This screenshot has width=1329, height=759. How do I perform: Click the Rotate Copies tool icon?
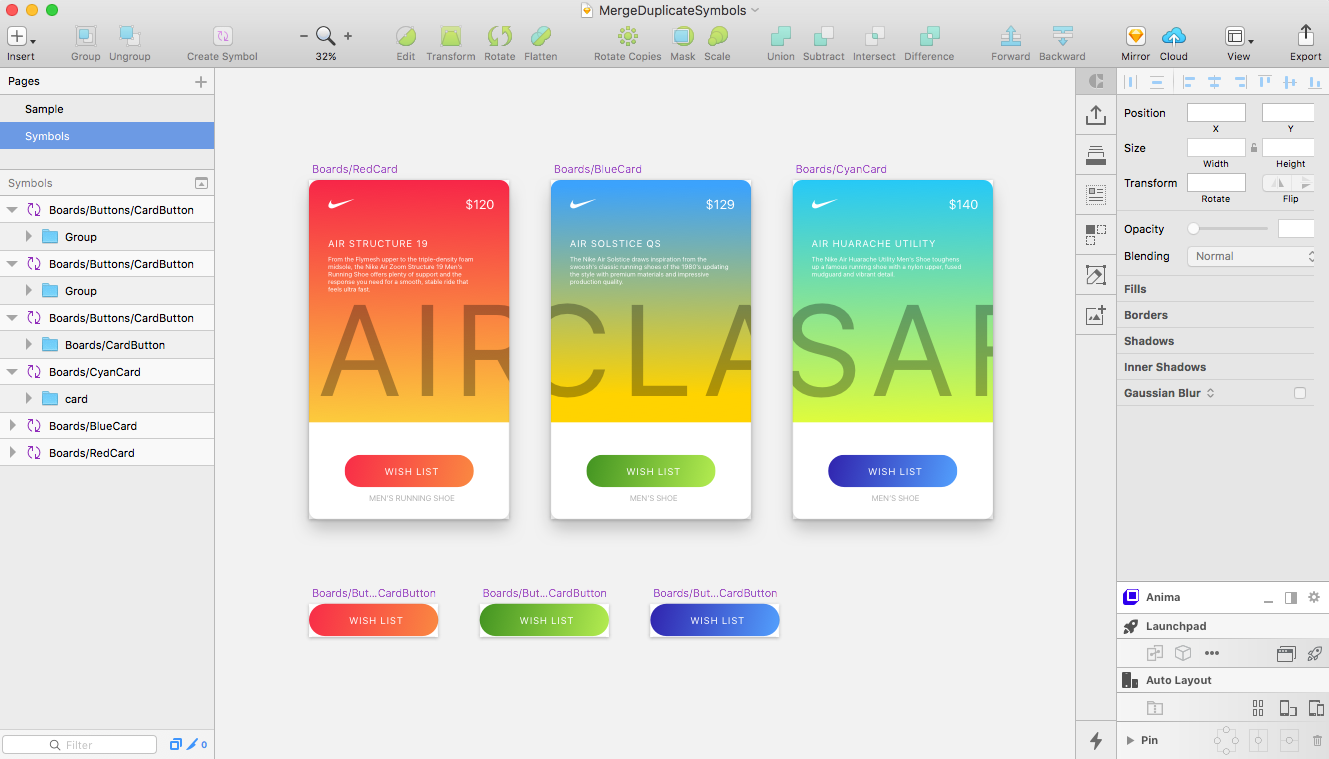[628, 37]
